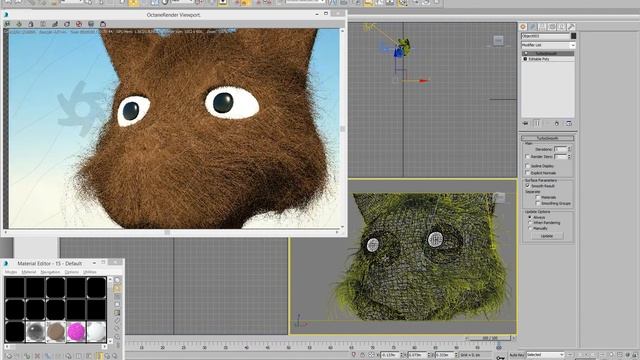Viewport: 640px width, 360px height.
Task: Click the Iterations spinner arrows
Action: (569, 149)
